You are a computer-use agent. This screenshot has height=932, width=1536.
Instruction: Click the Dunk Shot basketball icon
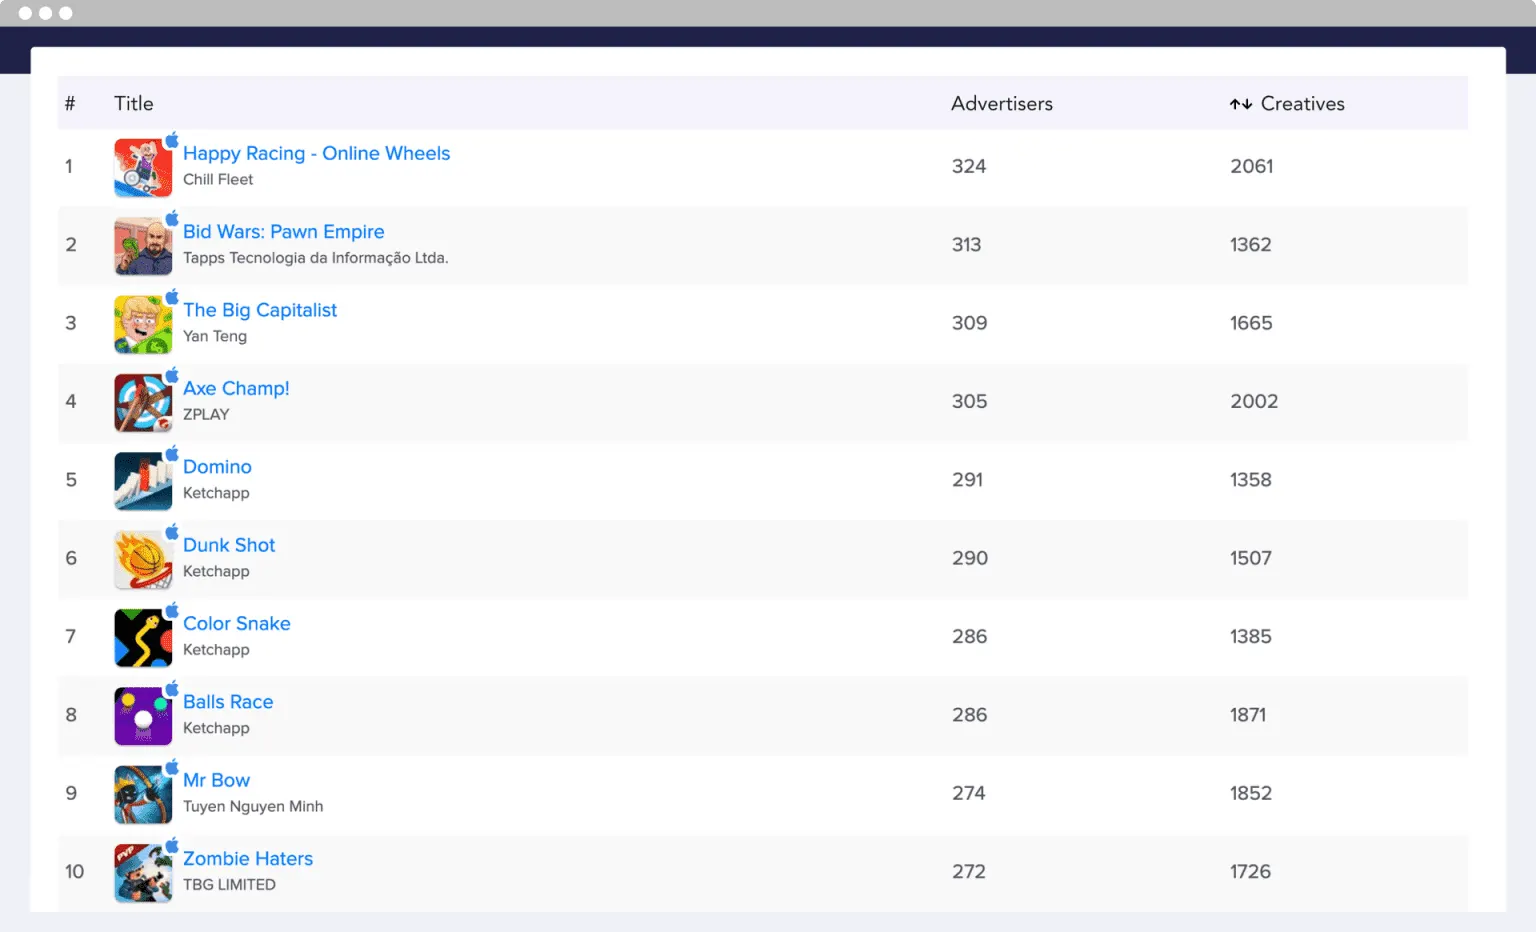point(143,559)
